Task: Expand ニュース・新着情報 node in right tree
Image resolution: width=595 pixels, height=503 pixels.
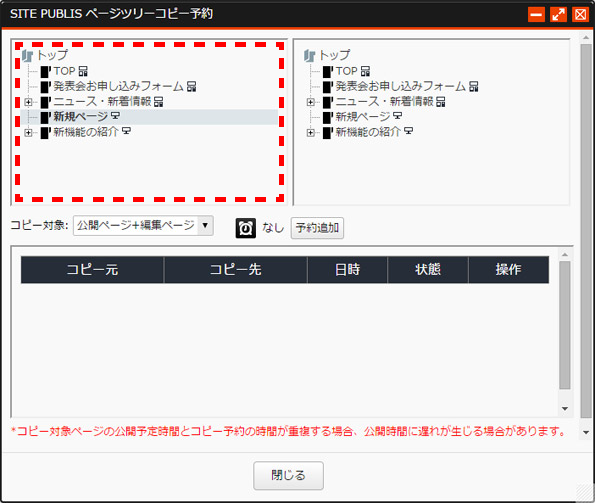Action: [310, 102]
